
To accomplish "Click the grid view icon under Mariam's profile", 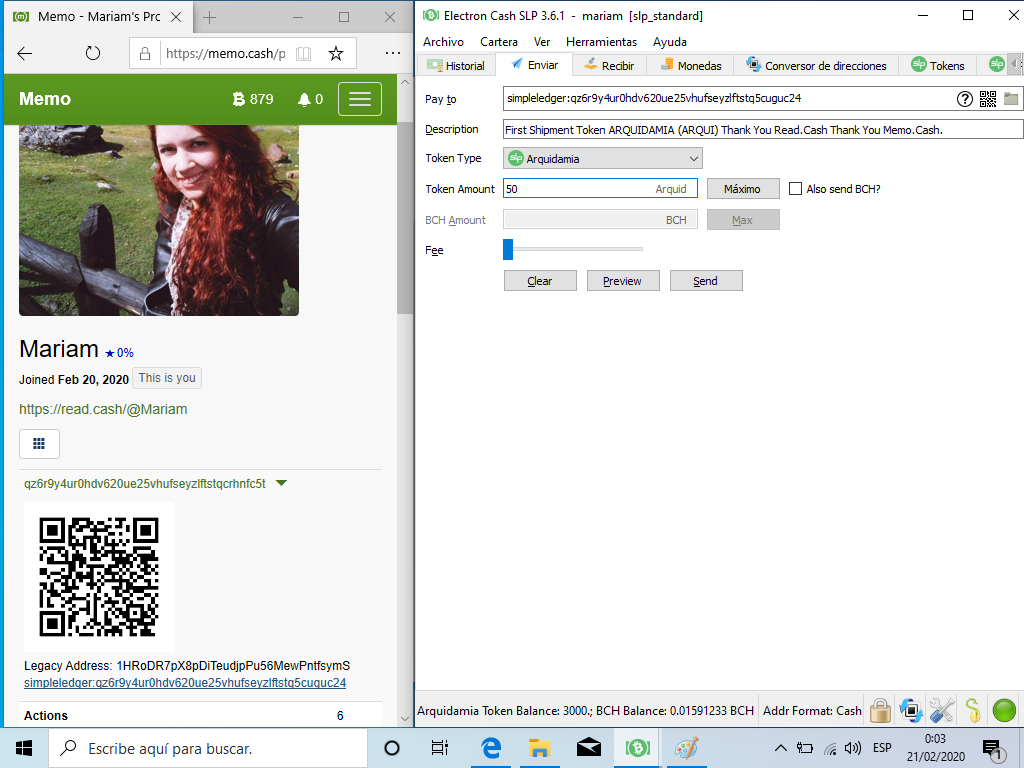I will click(x=39, y=444).
